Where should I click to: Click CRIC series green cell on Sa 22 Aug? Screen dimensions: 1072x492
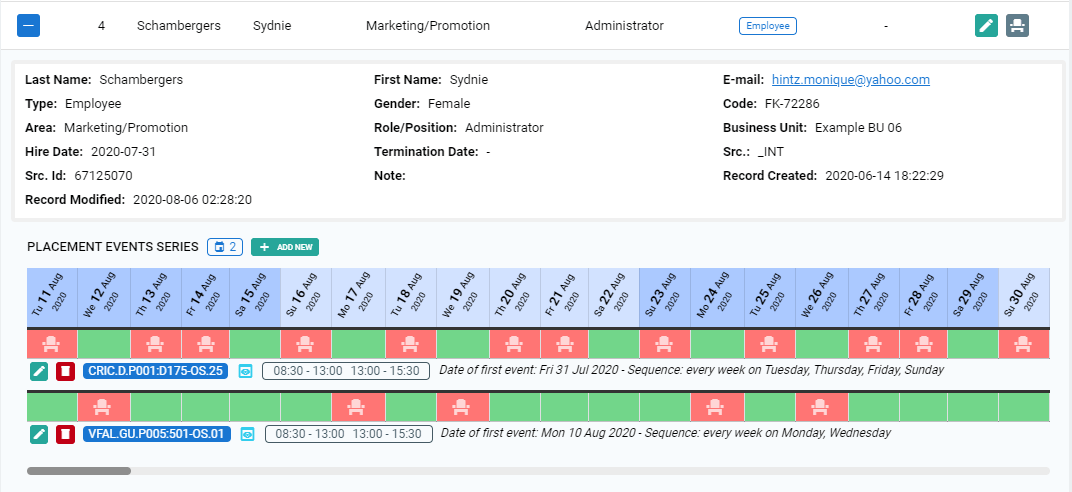[x=614, y=344]
